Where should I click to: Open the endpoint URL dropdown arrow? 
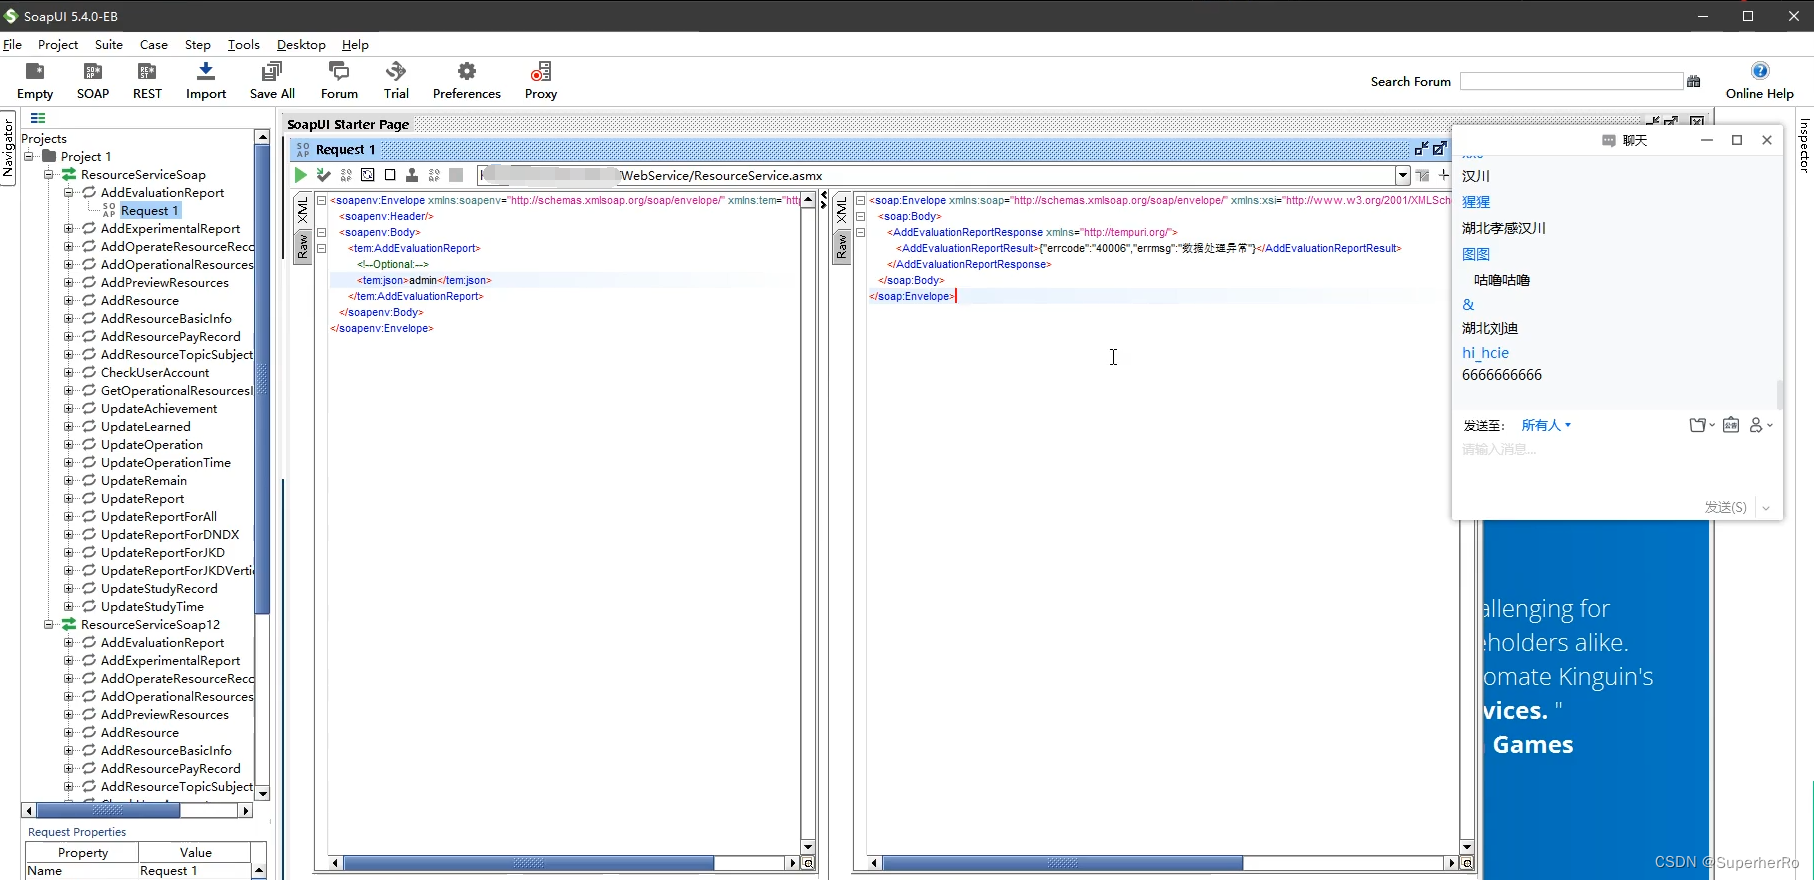point(1403,175)
